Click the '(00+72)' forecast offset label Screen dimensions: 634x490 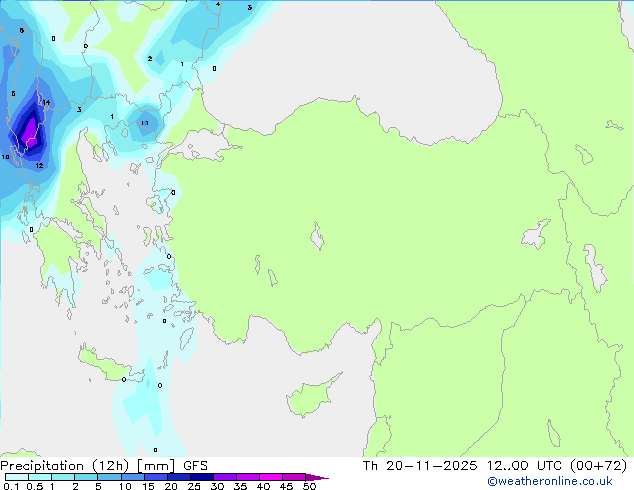pyautogui.click(x=598, y=466)
